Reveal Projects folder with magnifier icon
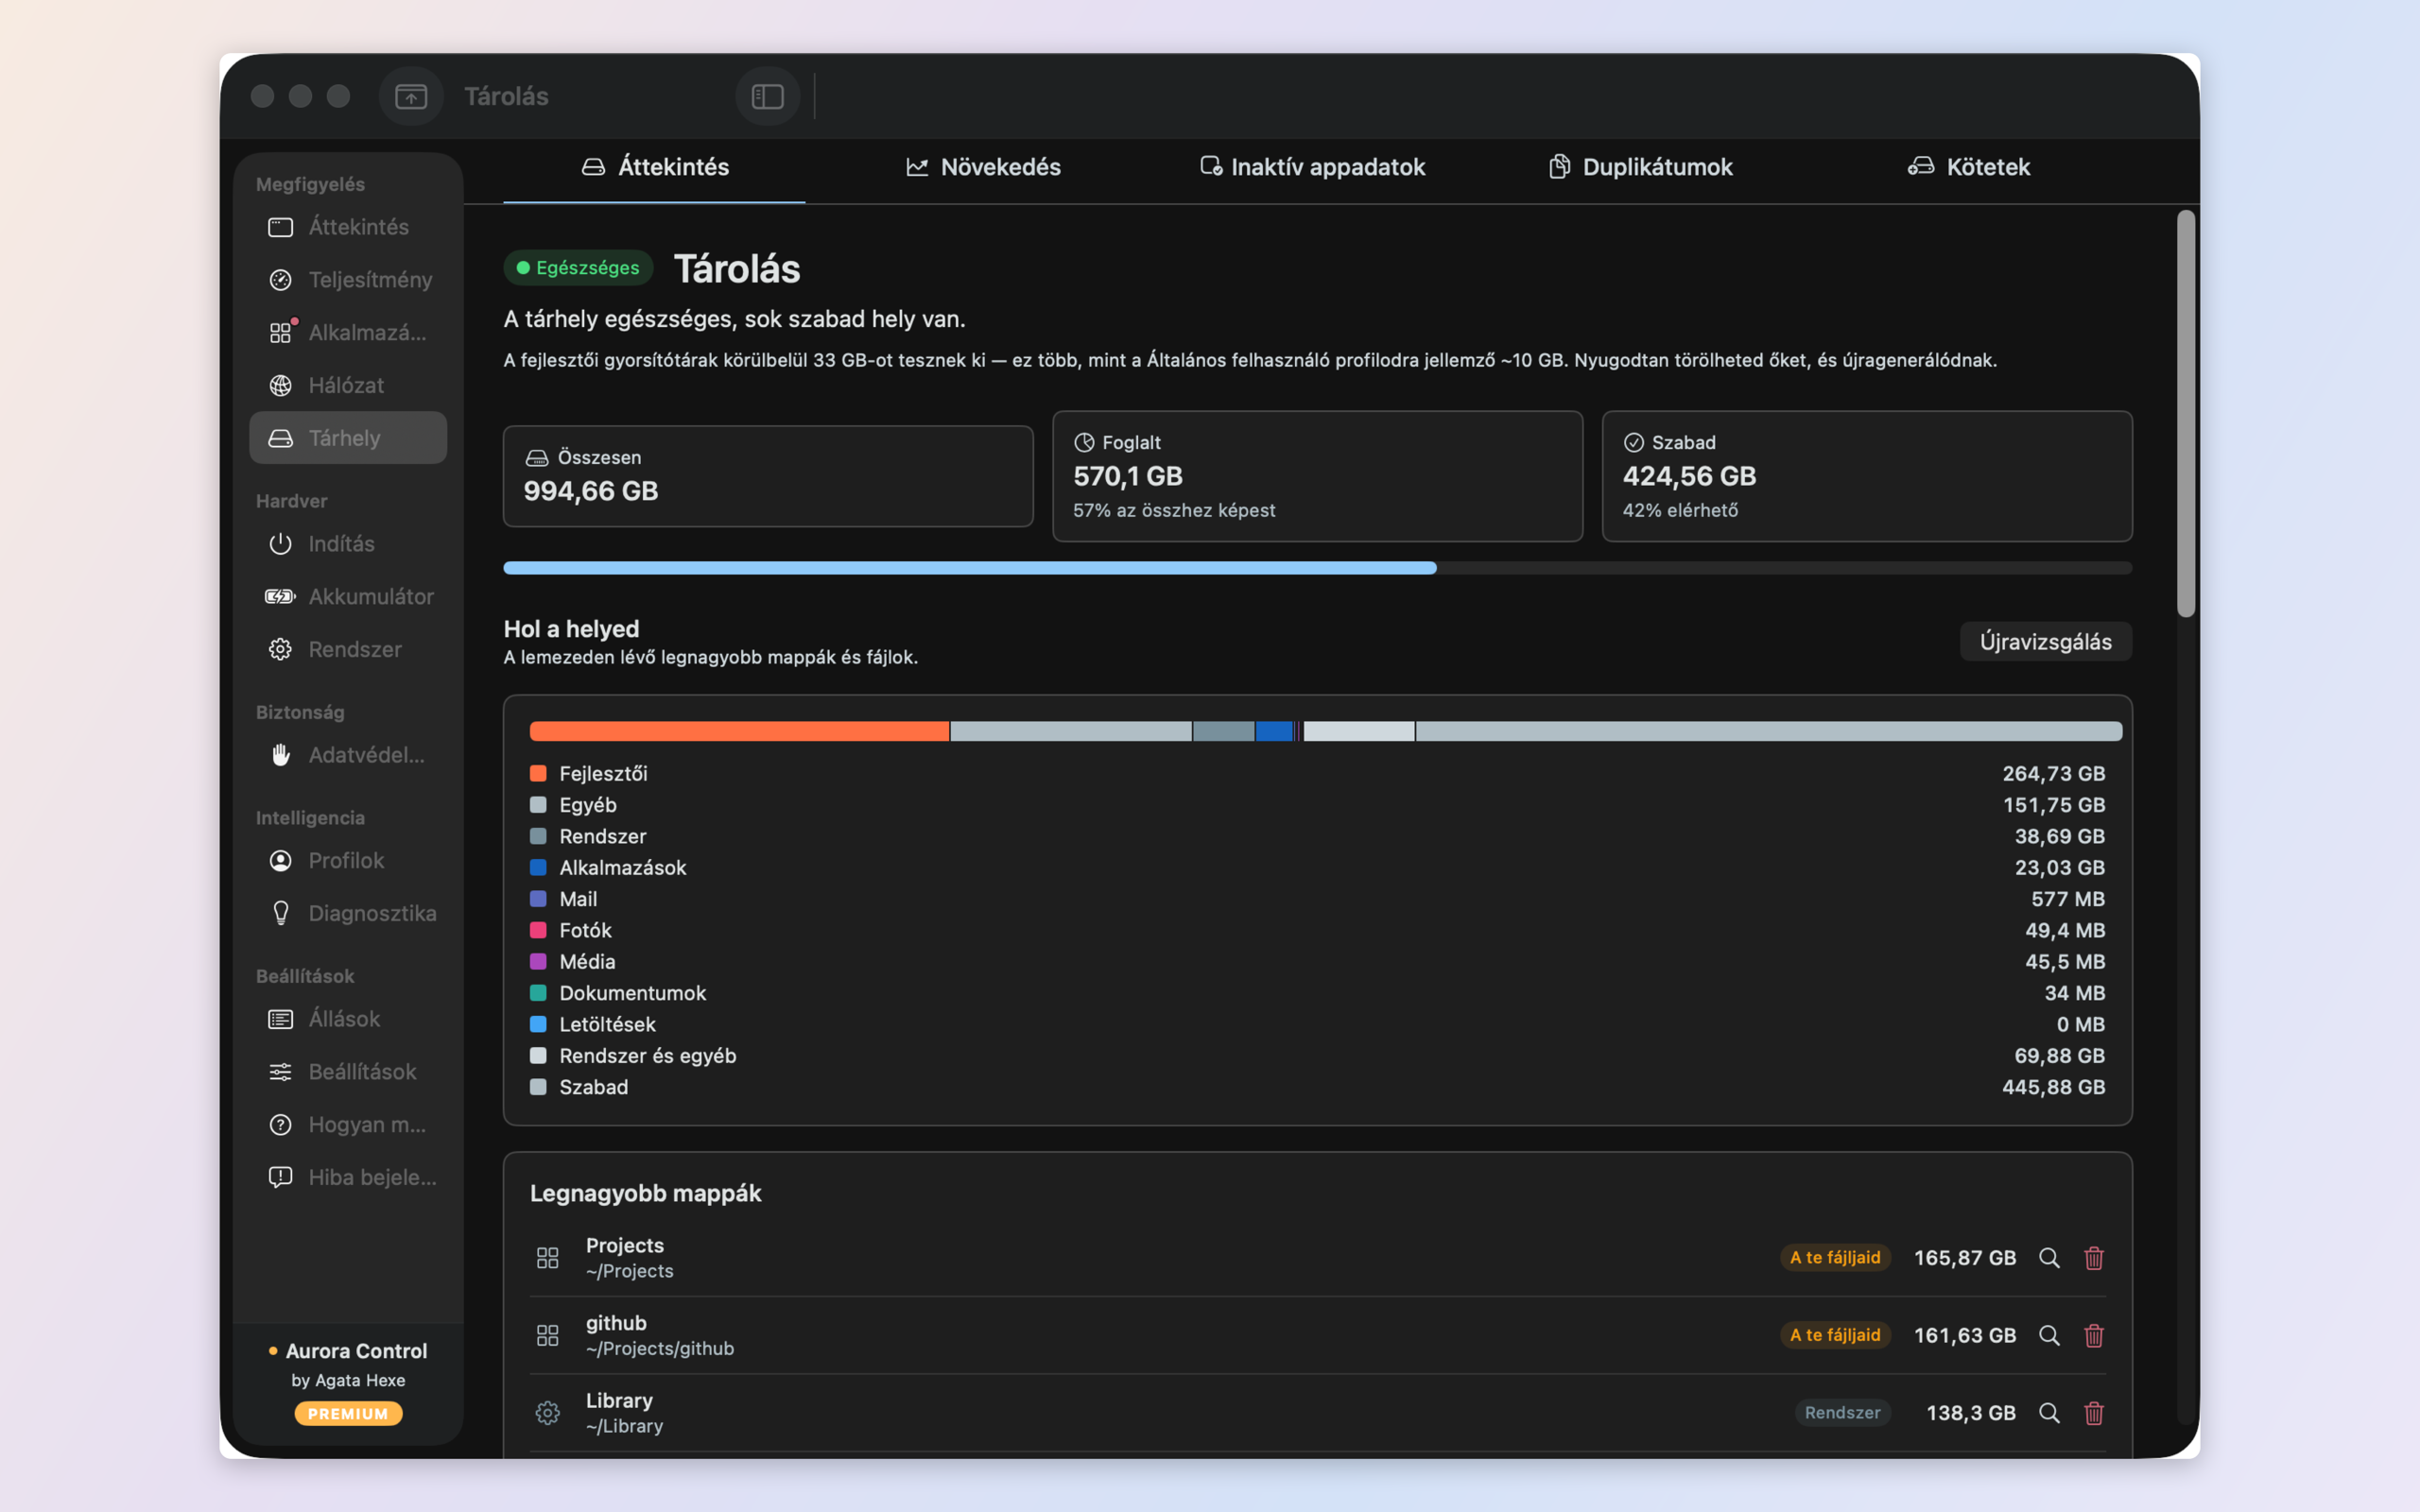Image resolution: width=2420 pixels, height=1512 pixels. point(2049,1258)
